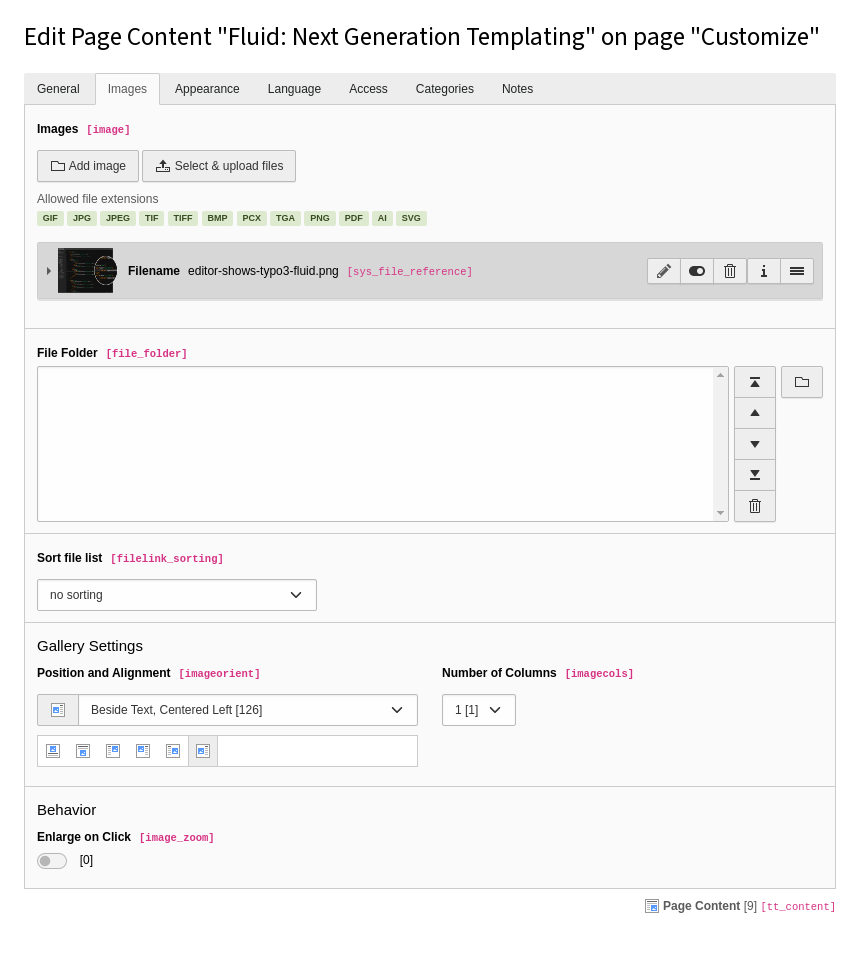Open the Position and Alignment dropdown

(x=247, y=710)
